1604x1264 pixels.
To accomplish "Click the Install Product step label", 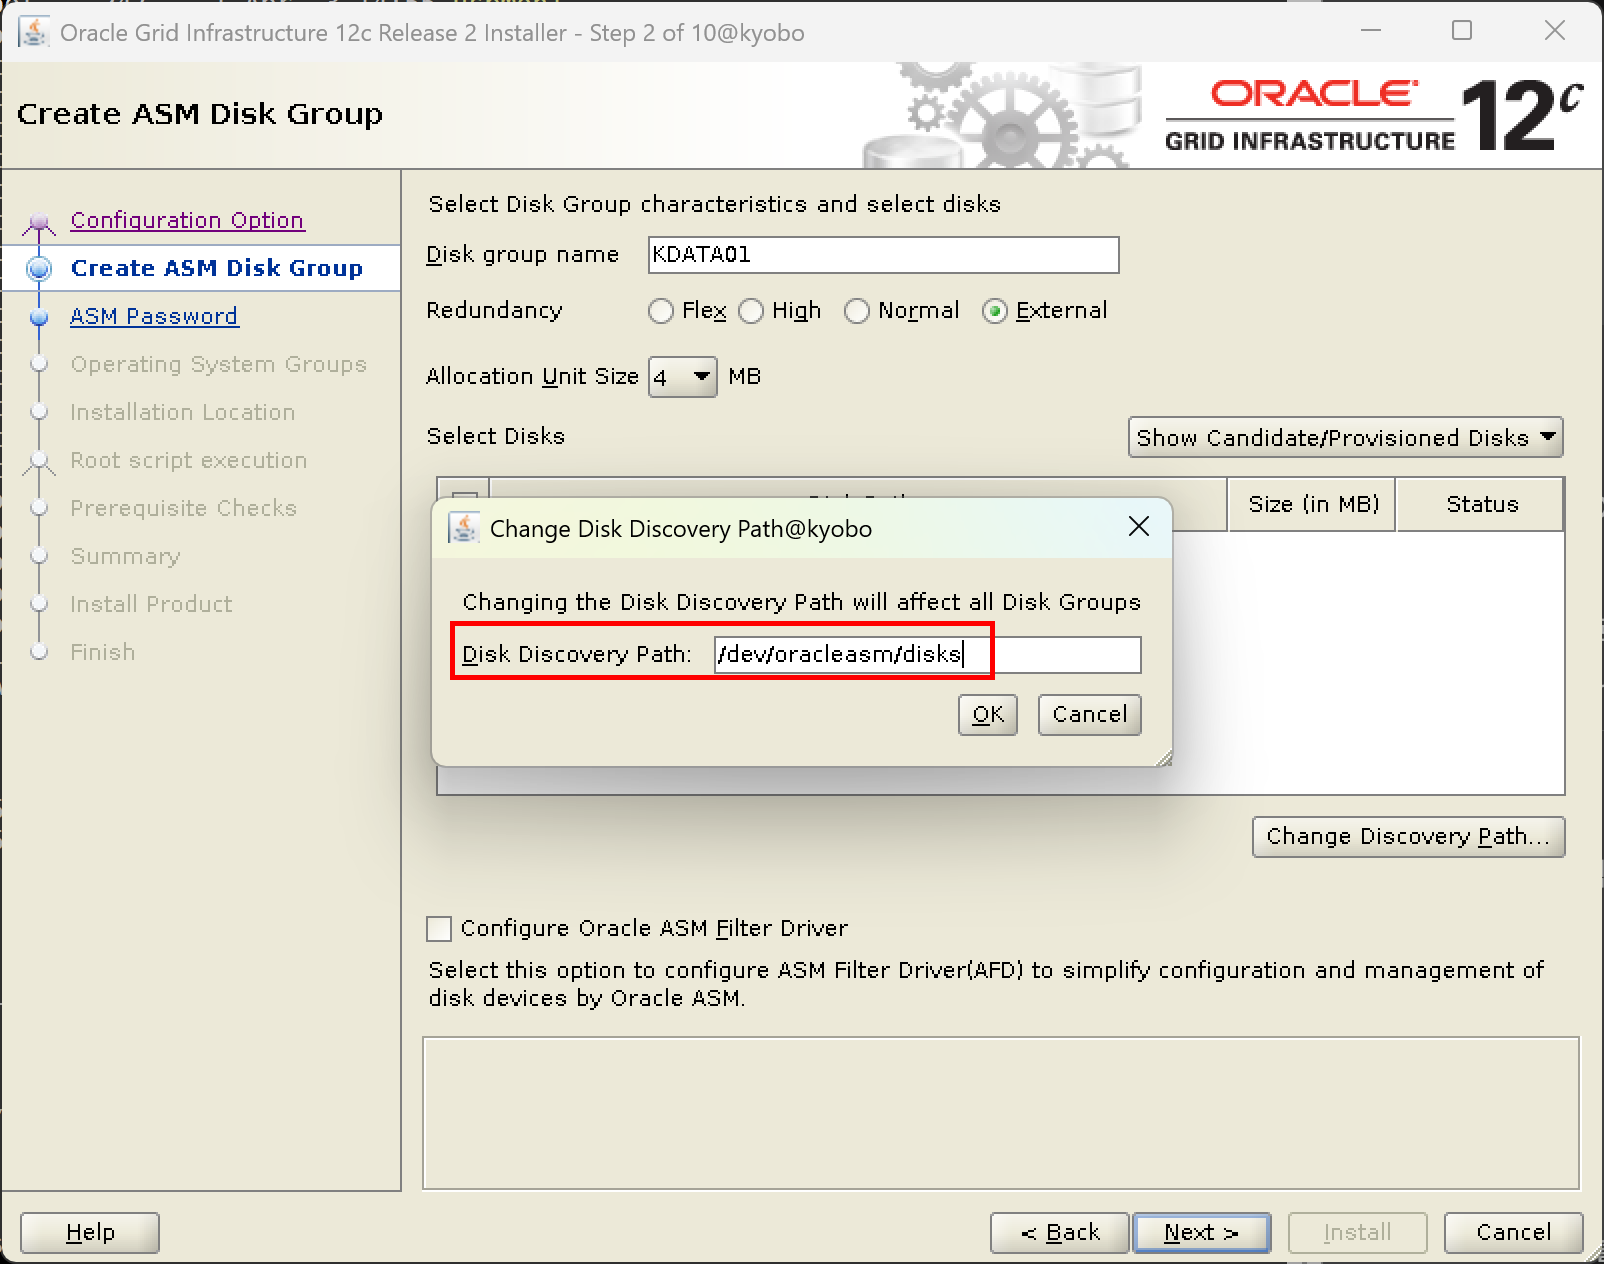I will (x=151, y=604).
